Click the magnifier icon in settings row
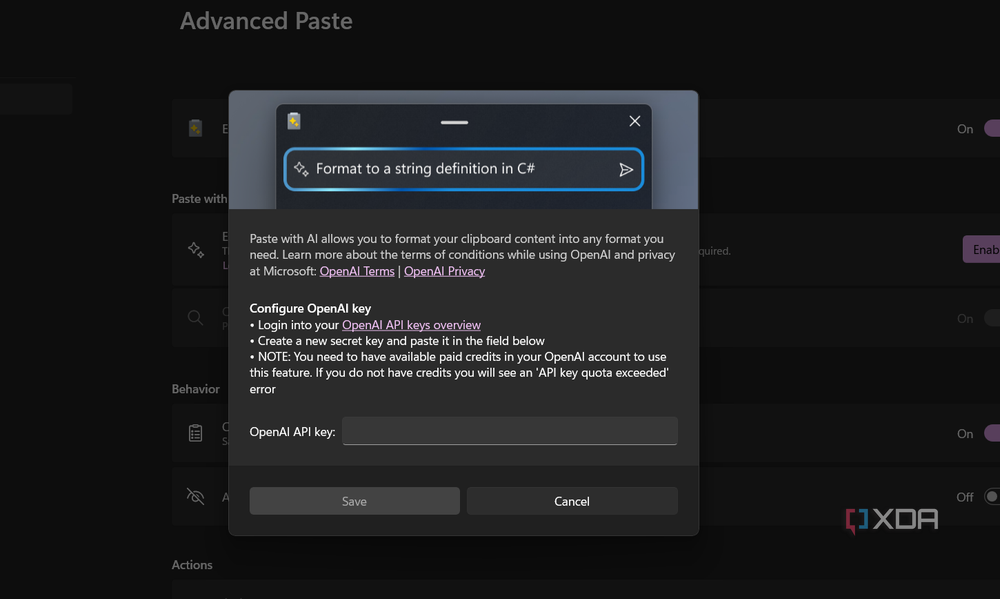This screenshot has width=1000, height=599. pyautogui.click(x=196, y=318)
